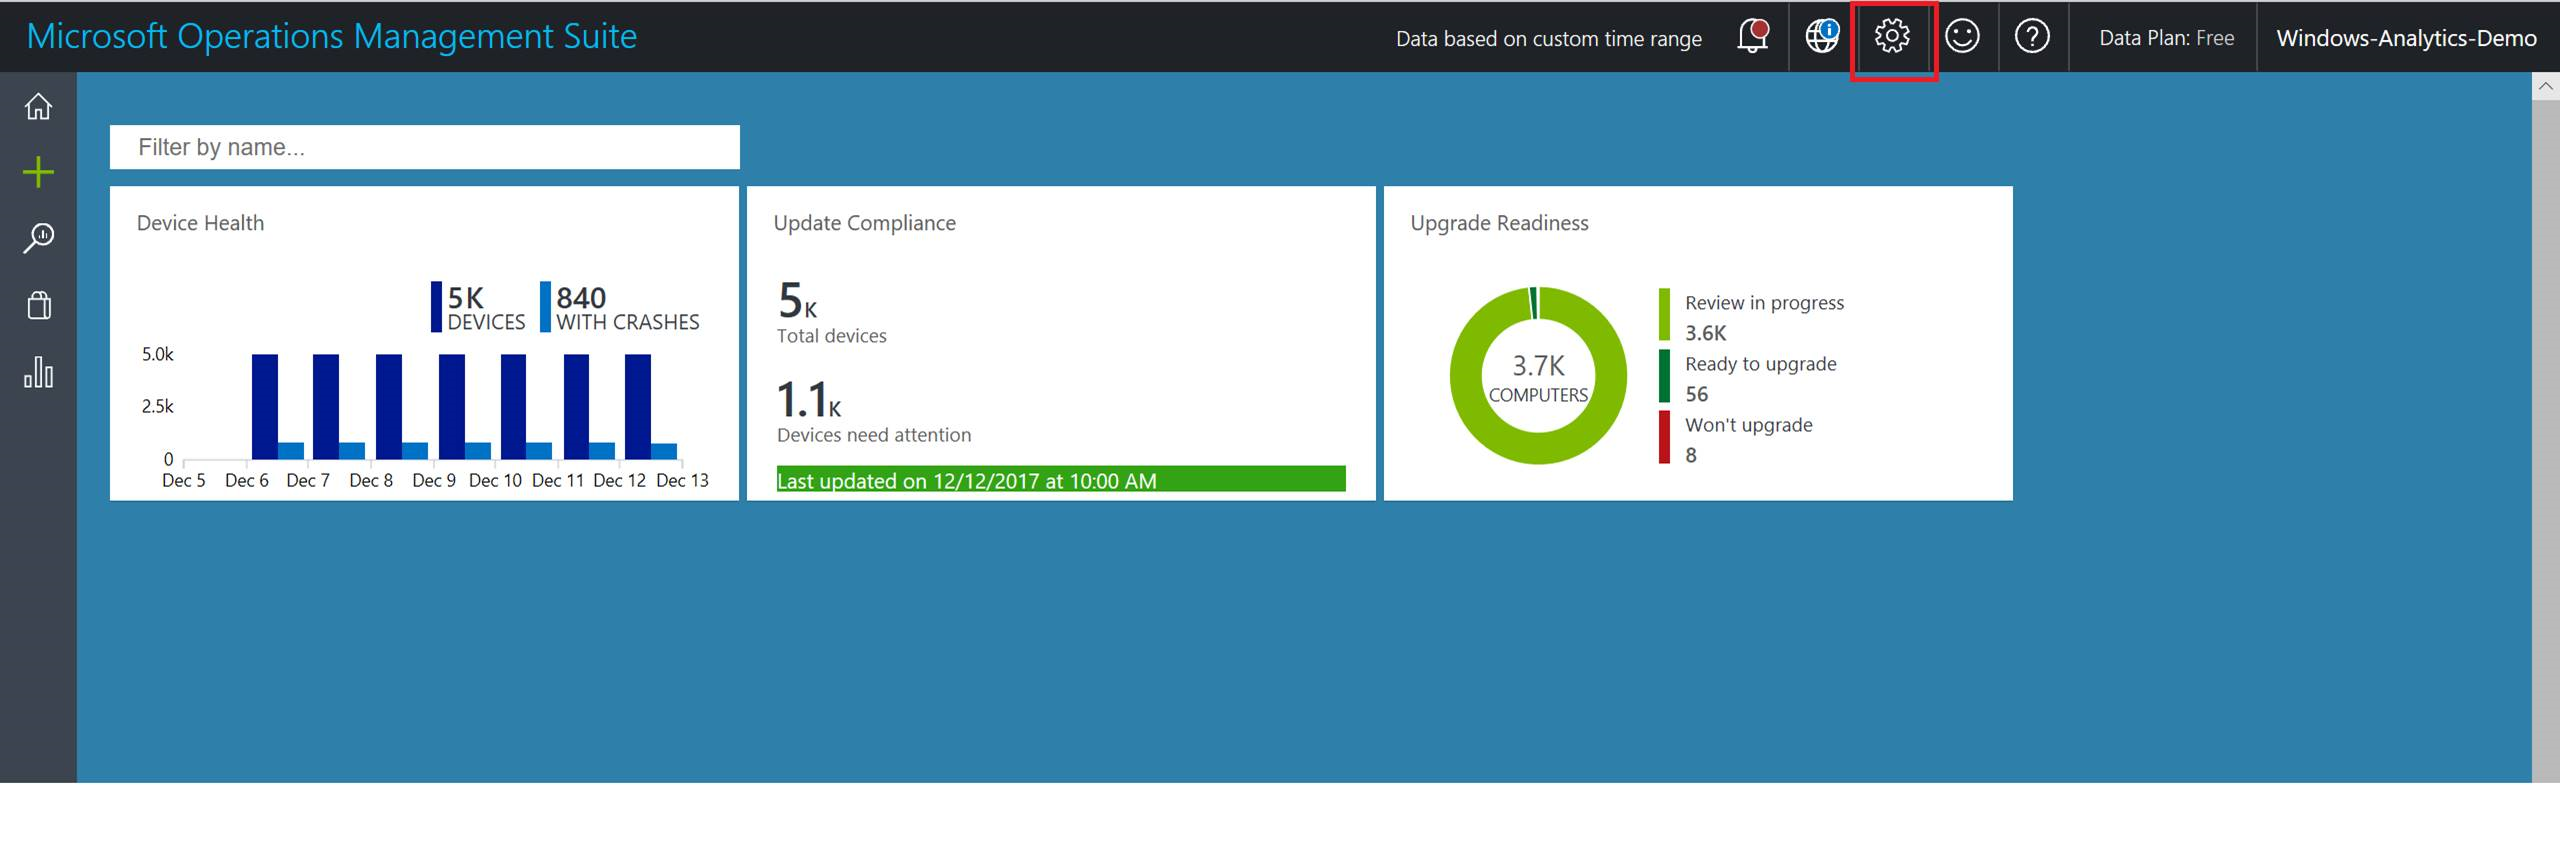The image size is (2560, 865).
Task: Click scrollbar up arrow
Action: coord(2545,86)
